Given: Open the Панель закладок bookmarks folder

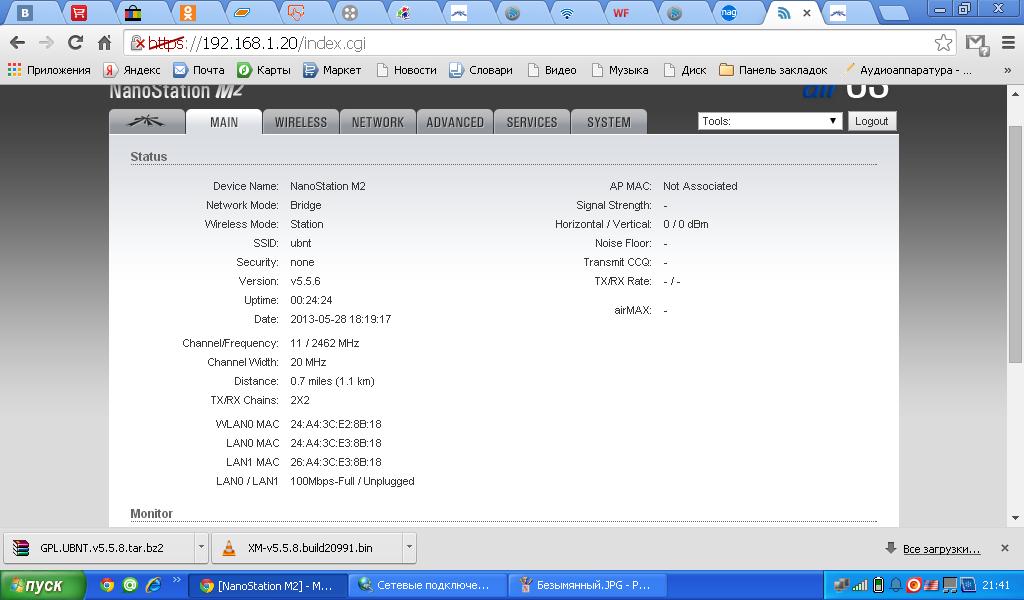Looking at the screenshot, I should tap(773, 70).
